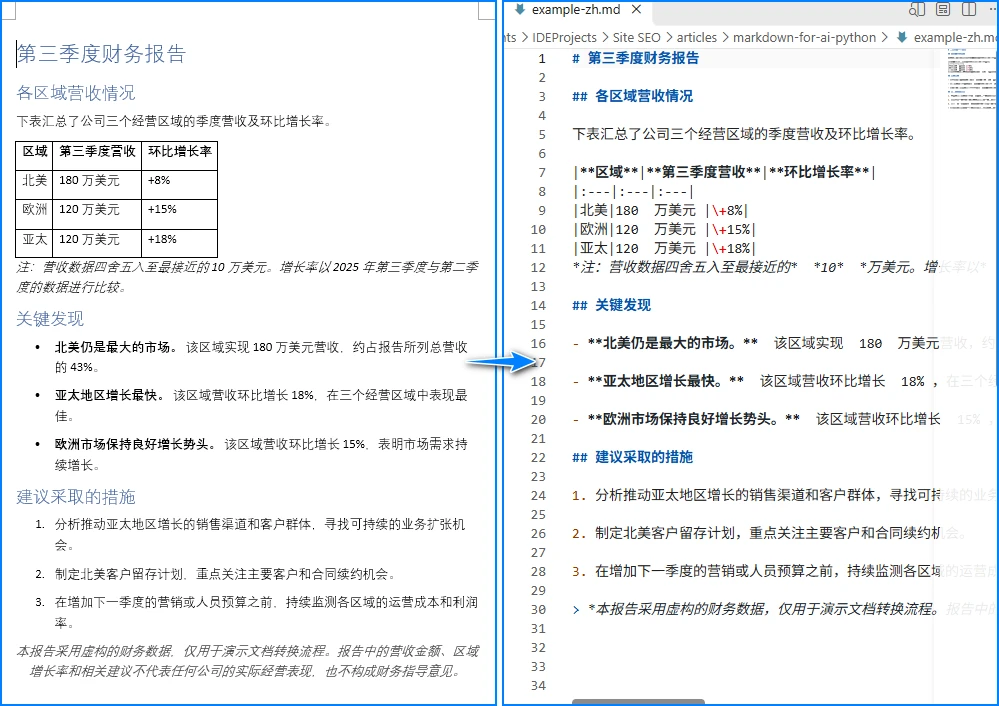Click line number 34 in the gutter
The image size is (999, 706).
pyautogui.click(x=538, y=686)
